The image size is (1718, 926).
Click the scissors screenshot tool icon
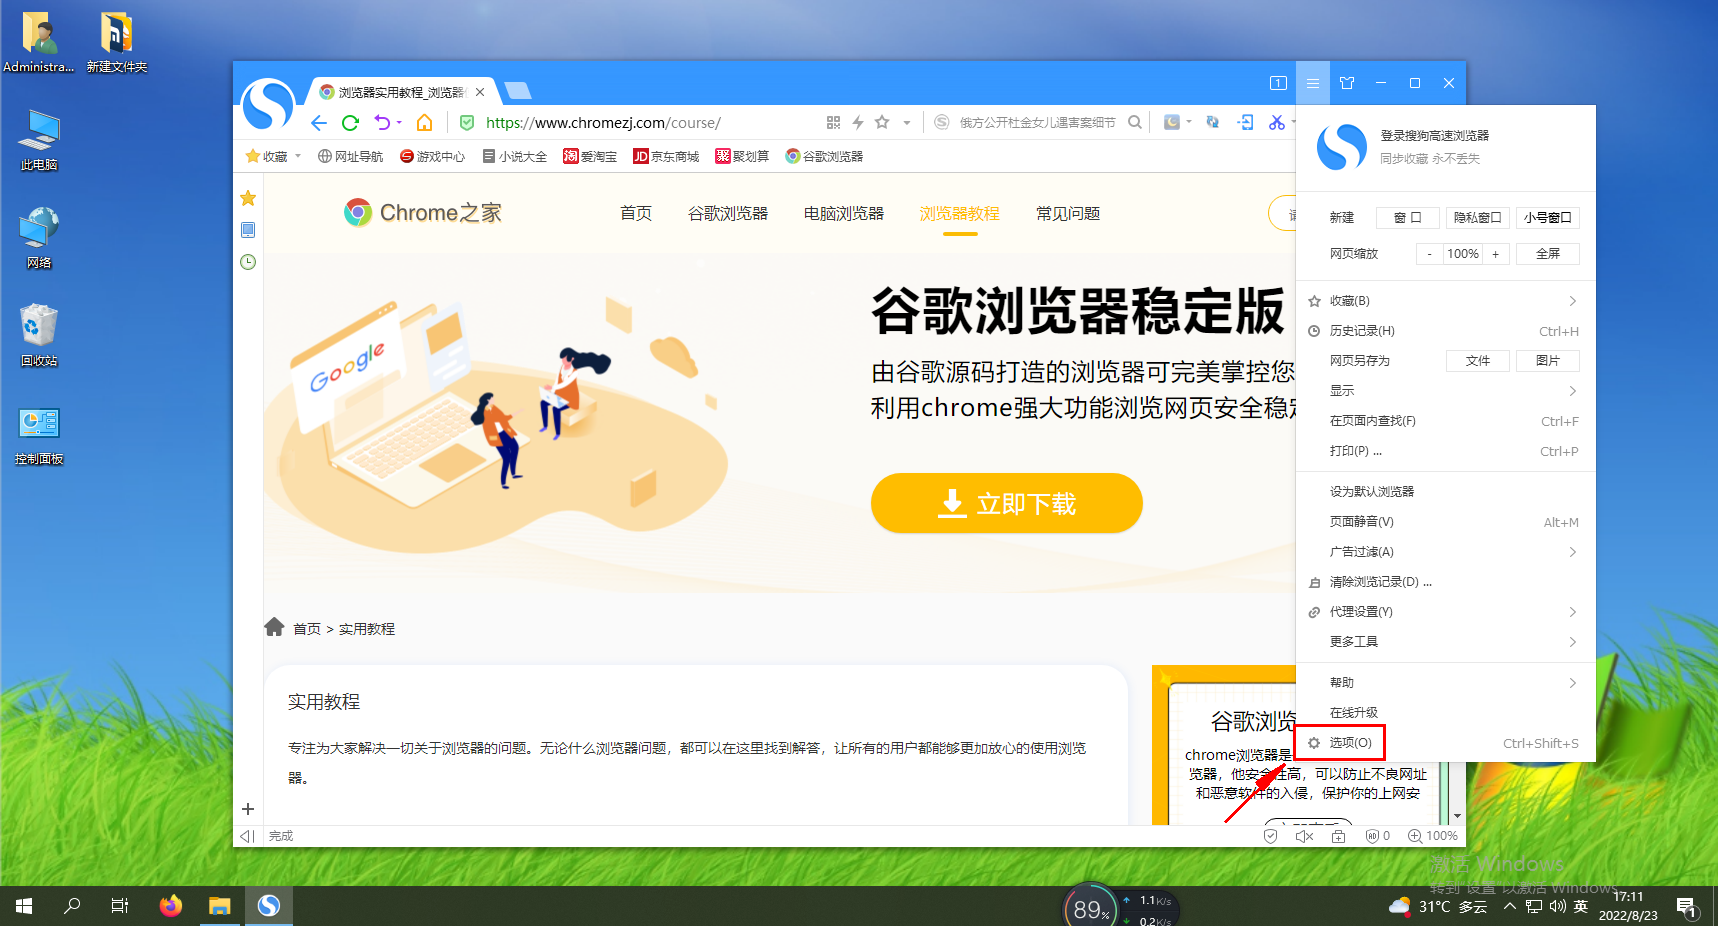click(1277, 122)
